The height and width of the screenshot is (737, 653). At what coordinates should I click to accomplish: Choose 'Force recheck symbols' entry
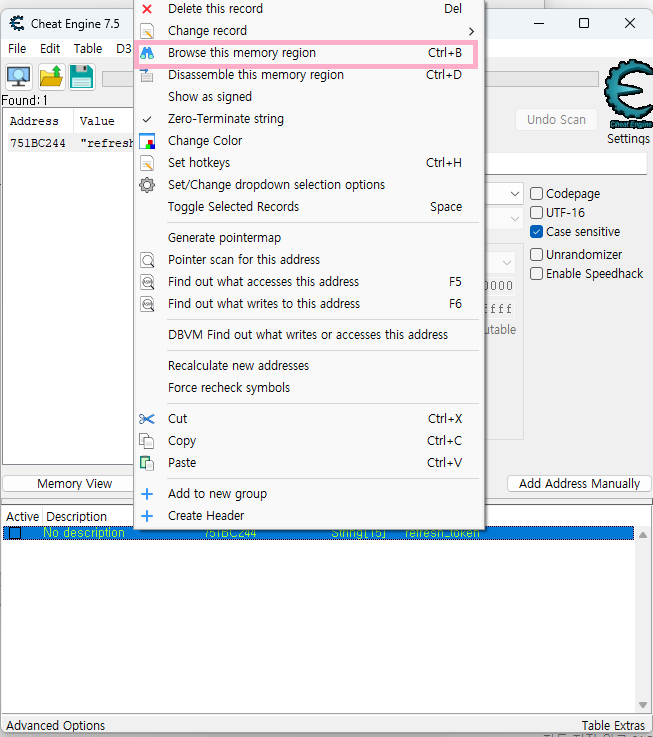229,388
